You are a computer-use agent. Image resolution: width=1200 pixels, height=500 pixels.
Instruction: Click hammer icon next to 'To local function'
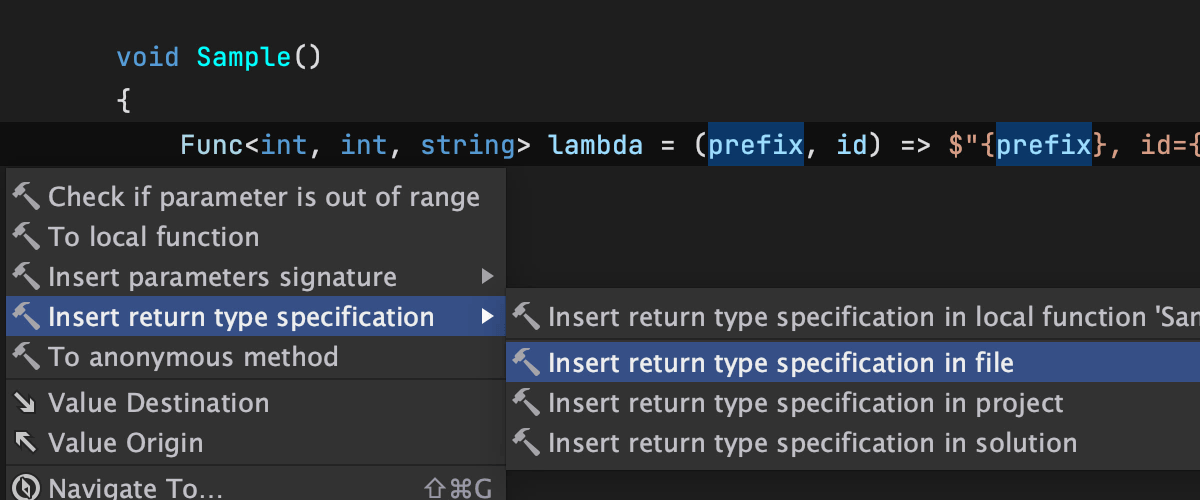[x=26, y=237]
